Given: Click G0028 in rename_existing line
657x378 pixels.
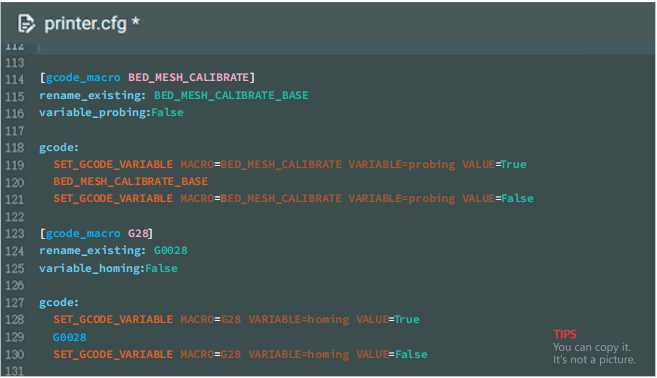Looking at the screenshot, I should point(171,251).
